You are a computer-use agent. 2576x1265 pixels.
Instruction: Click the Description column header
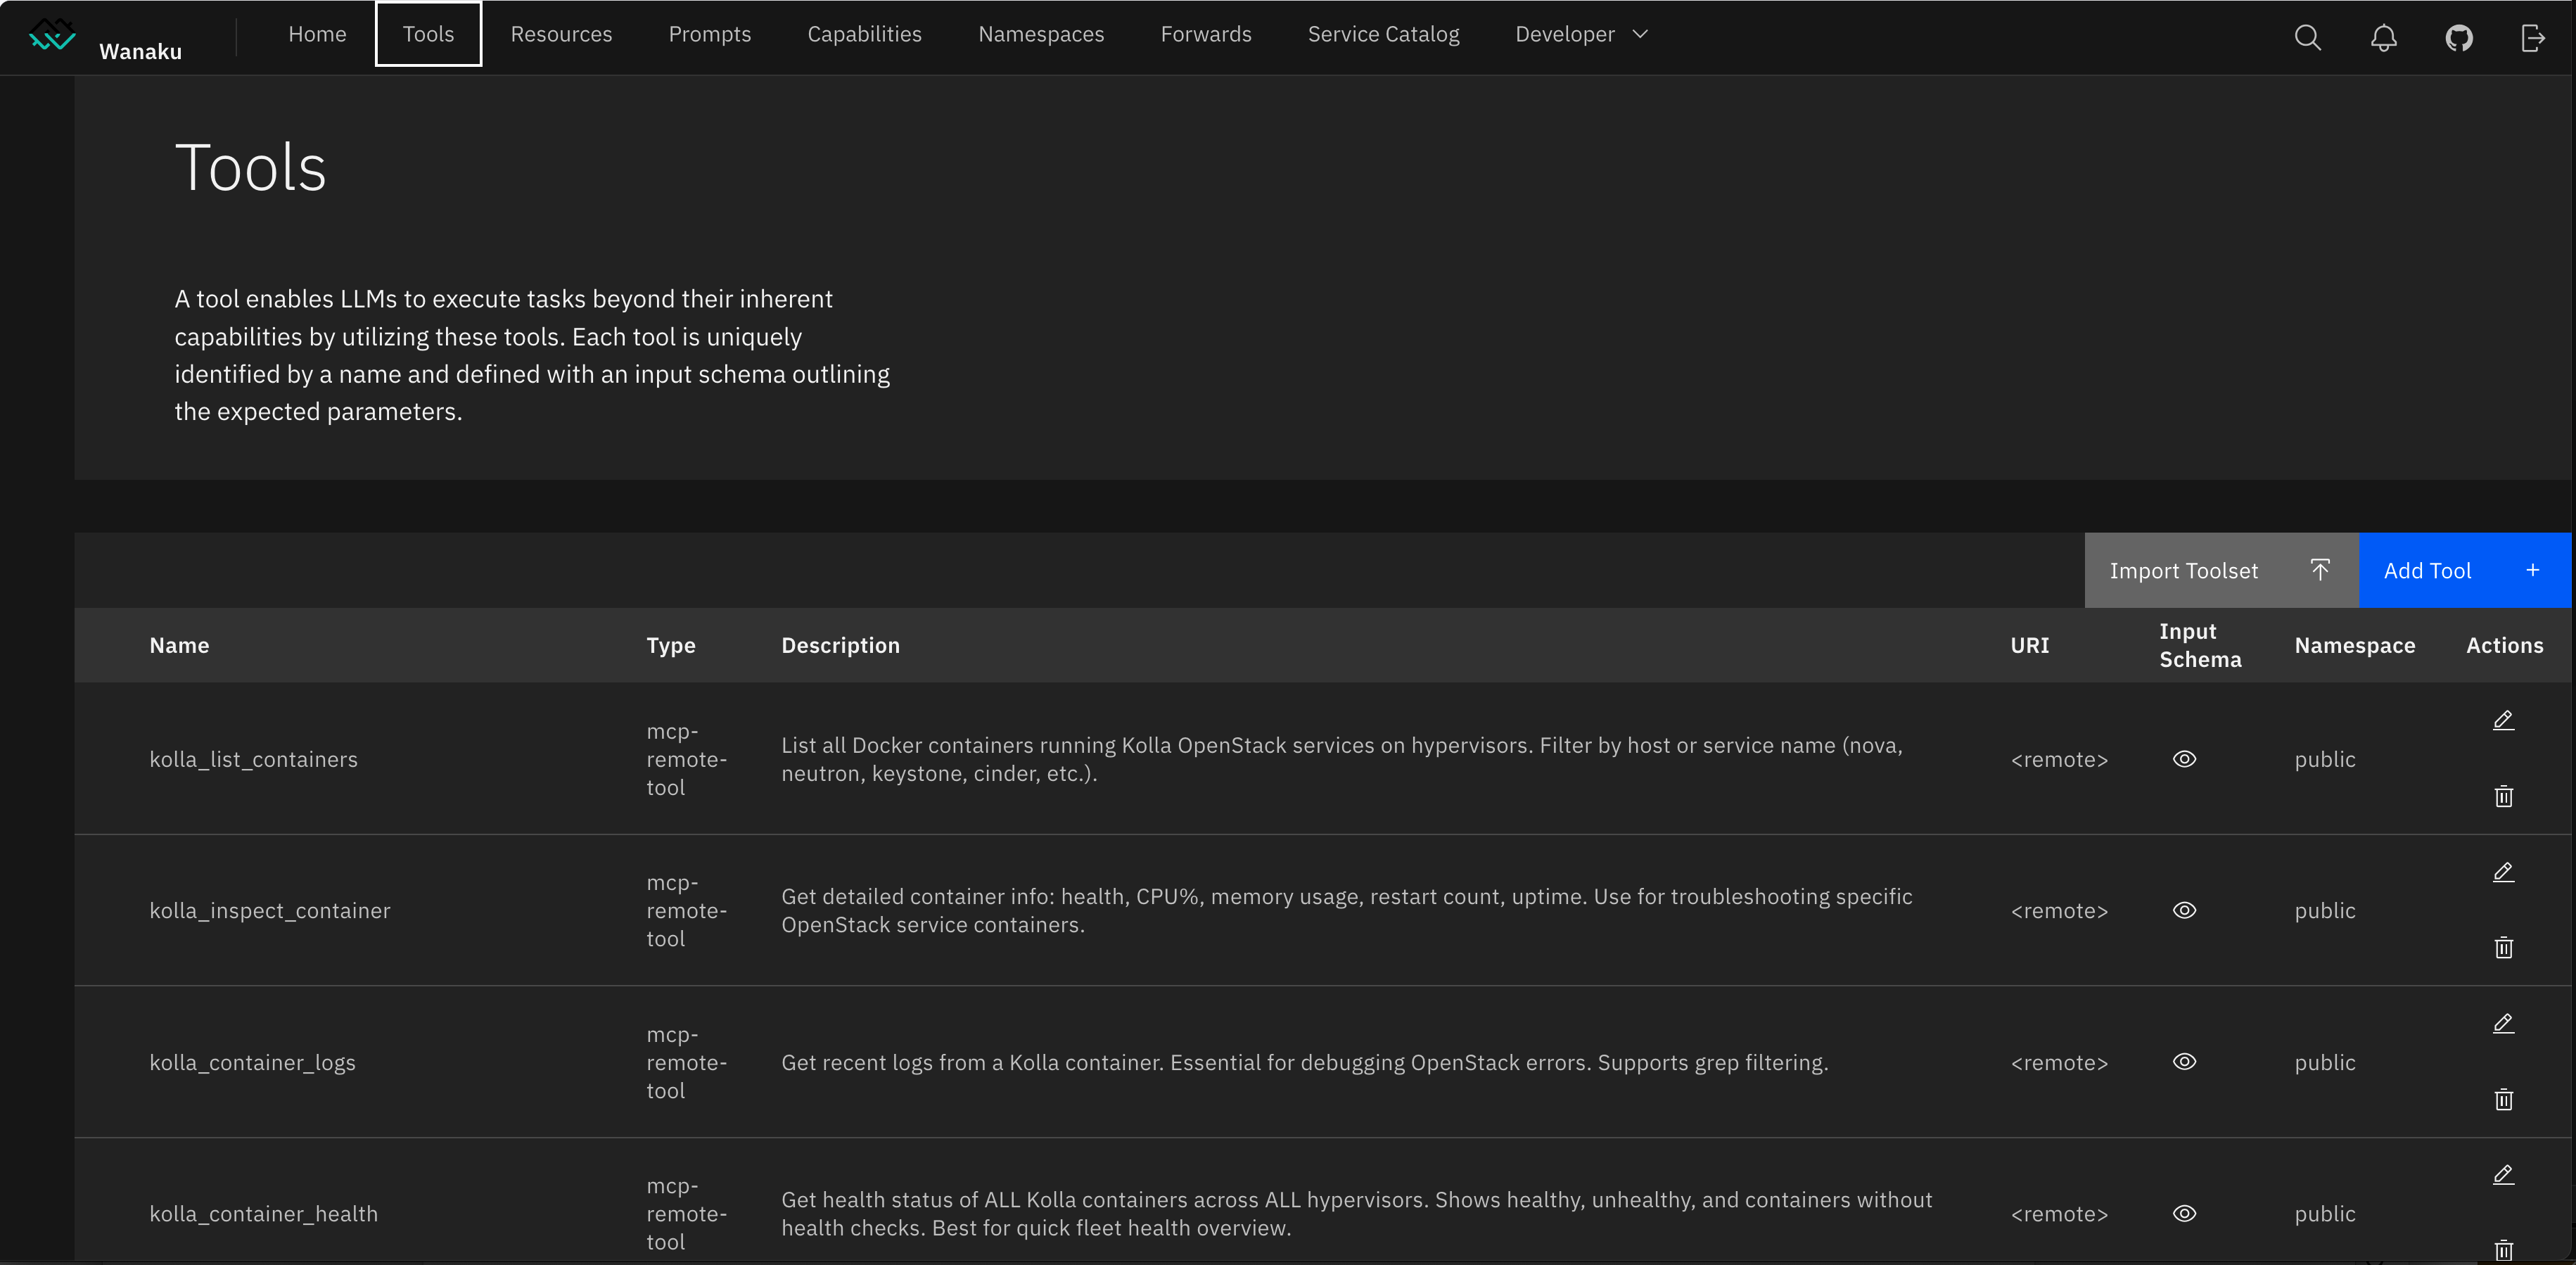coord(840,645)
